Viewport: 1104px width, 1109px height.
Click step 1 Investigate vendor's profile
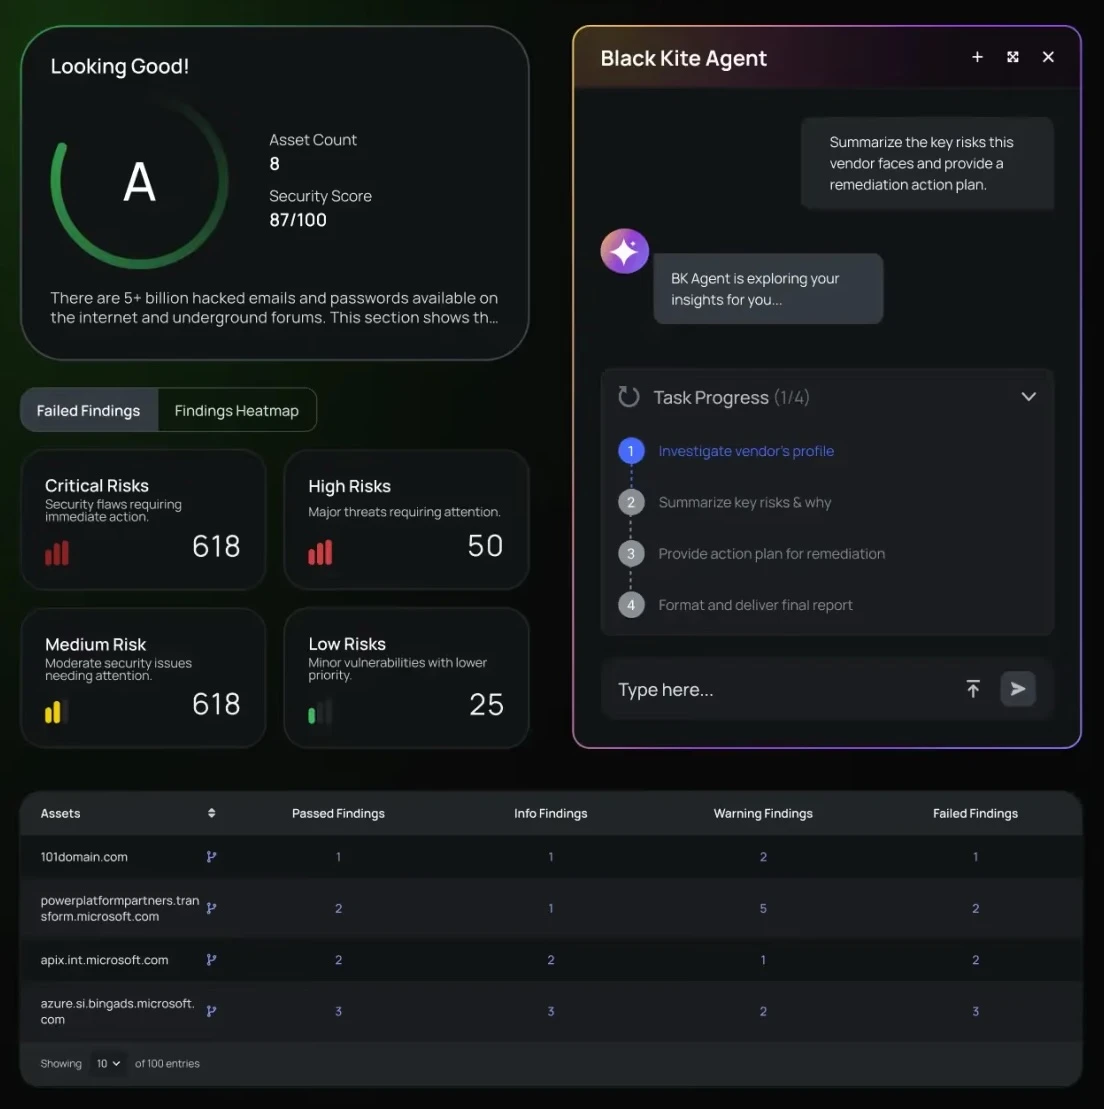(745, 451)
